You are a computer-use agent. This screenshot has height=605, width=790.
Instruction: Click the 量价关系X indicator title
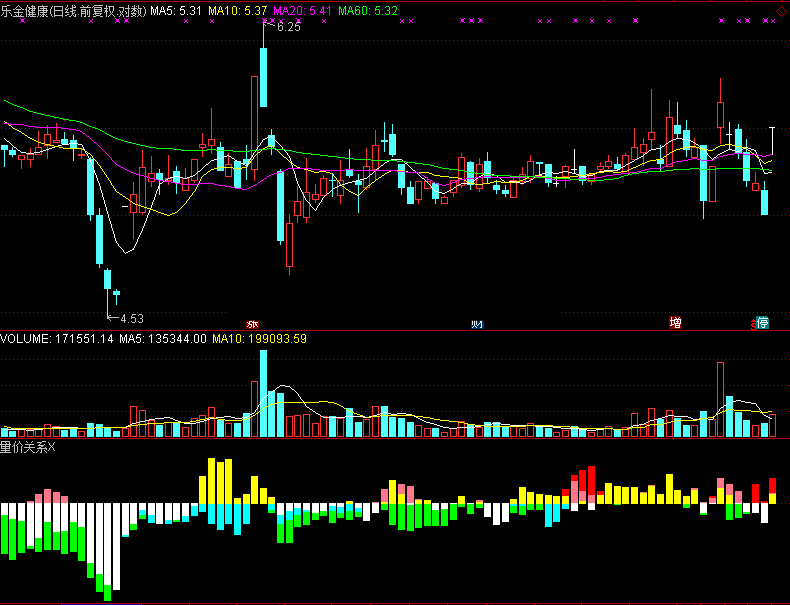[28, 447]
